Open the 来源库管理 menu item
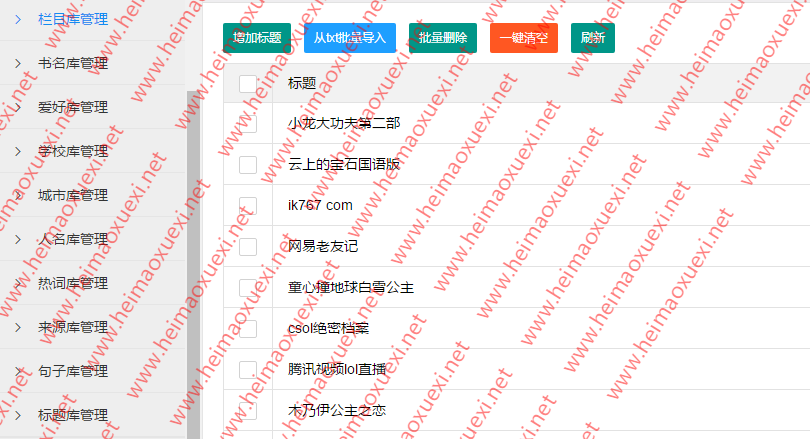This screenshot has width=810, height=439. tap(72, 327)
